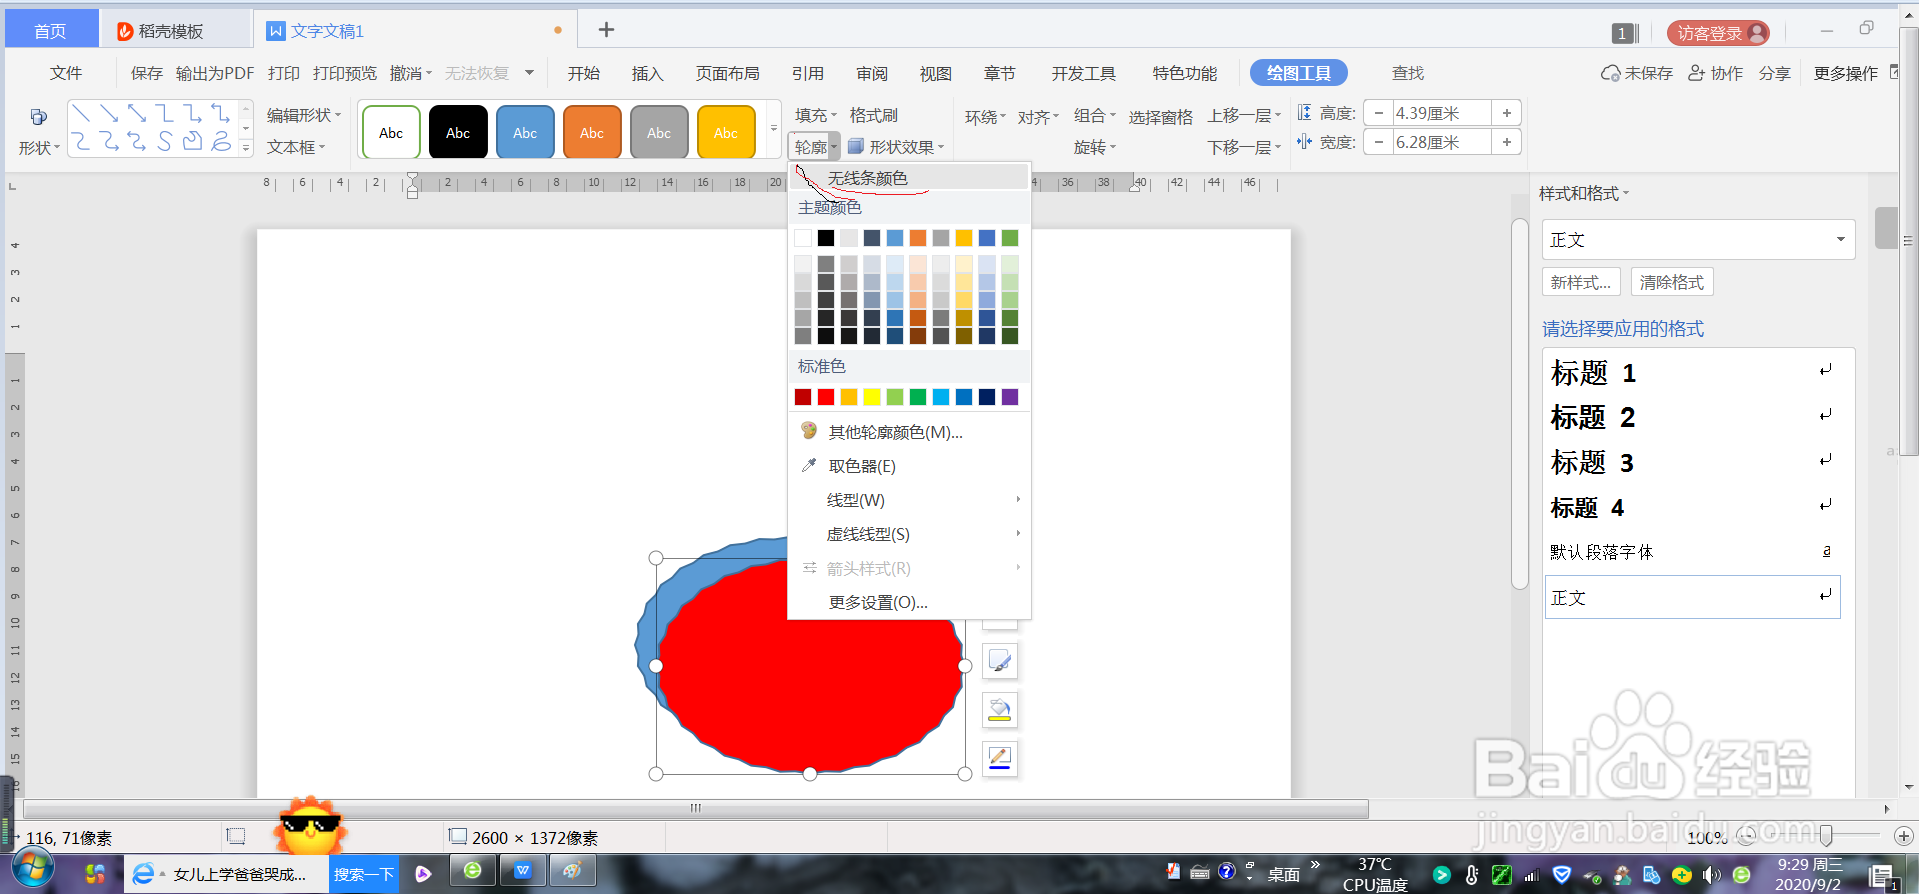The height and width of the screenshot is (894, 1919).
Task: Click the Selection Pane button
Action: pyautogui.click(x=1161, y=117)
